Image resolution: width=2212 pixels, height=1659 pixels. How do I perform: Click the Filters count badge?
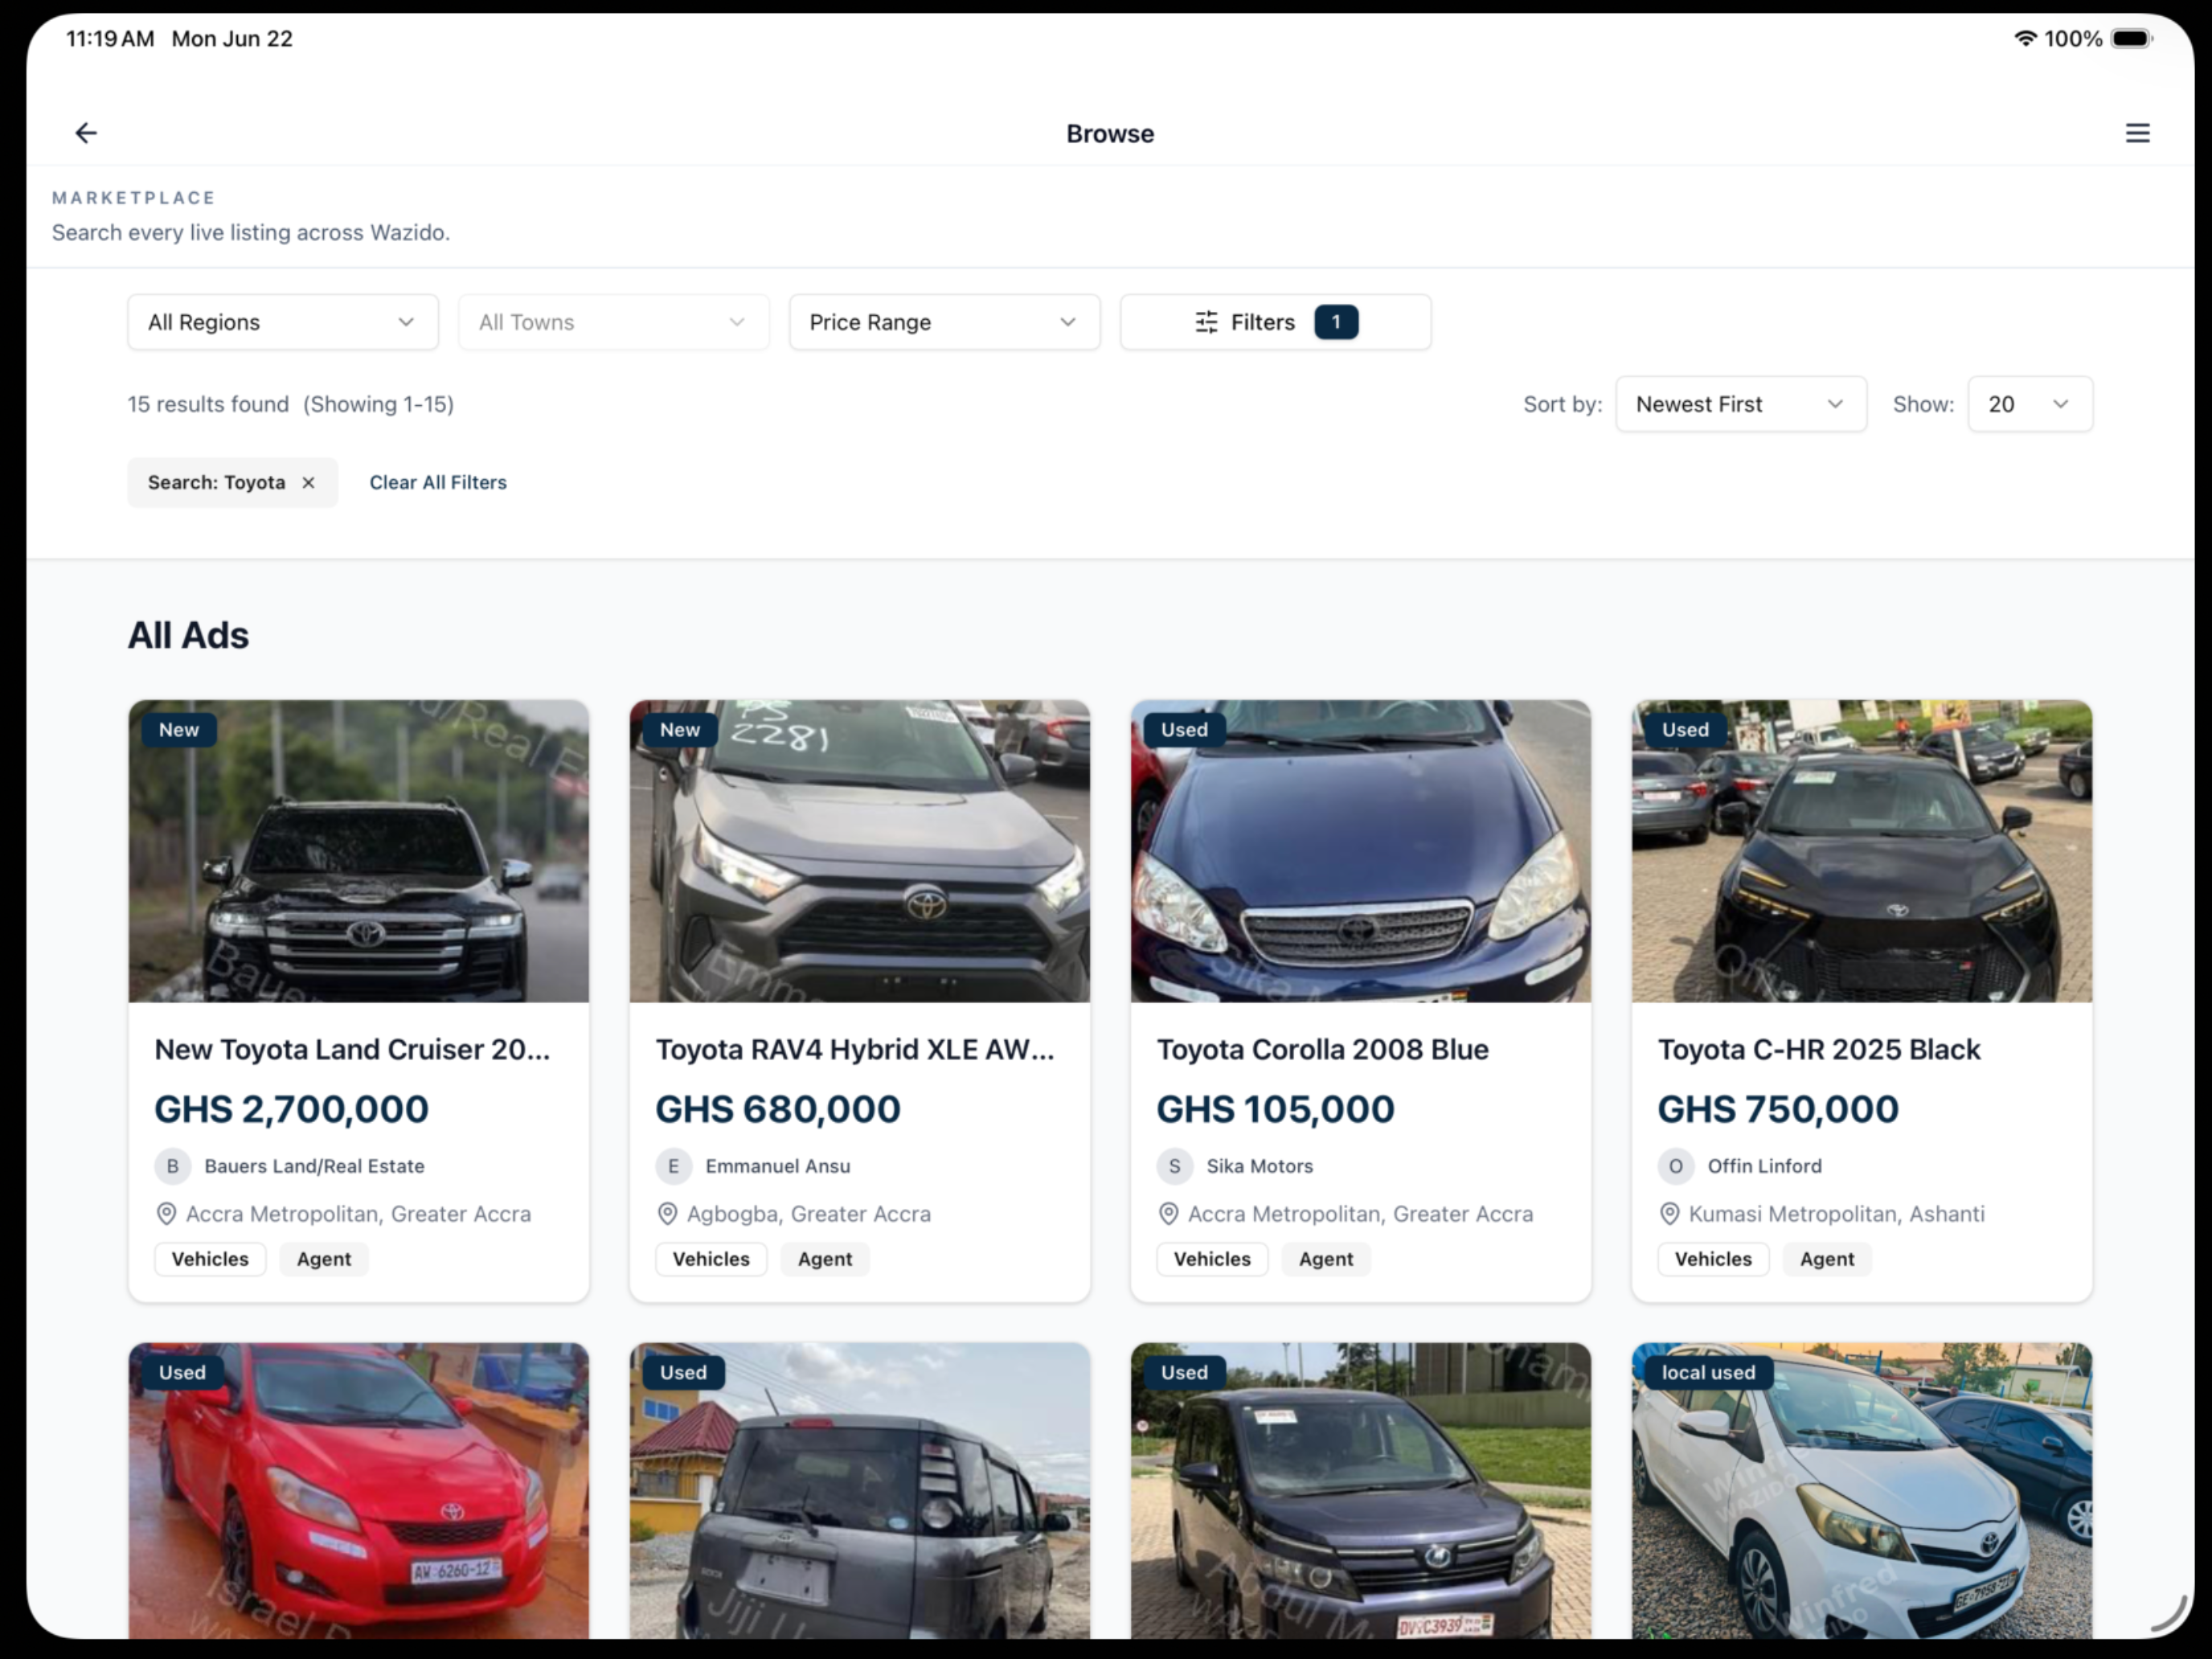point(1335,322)
